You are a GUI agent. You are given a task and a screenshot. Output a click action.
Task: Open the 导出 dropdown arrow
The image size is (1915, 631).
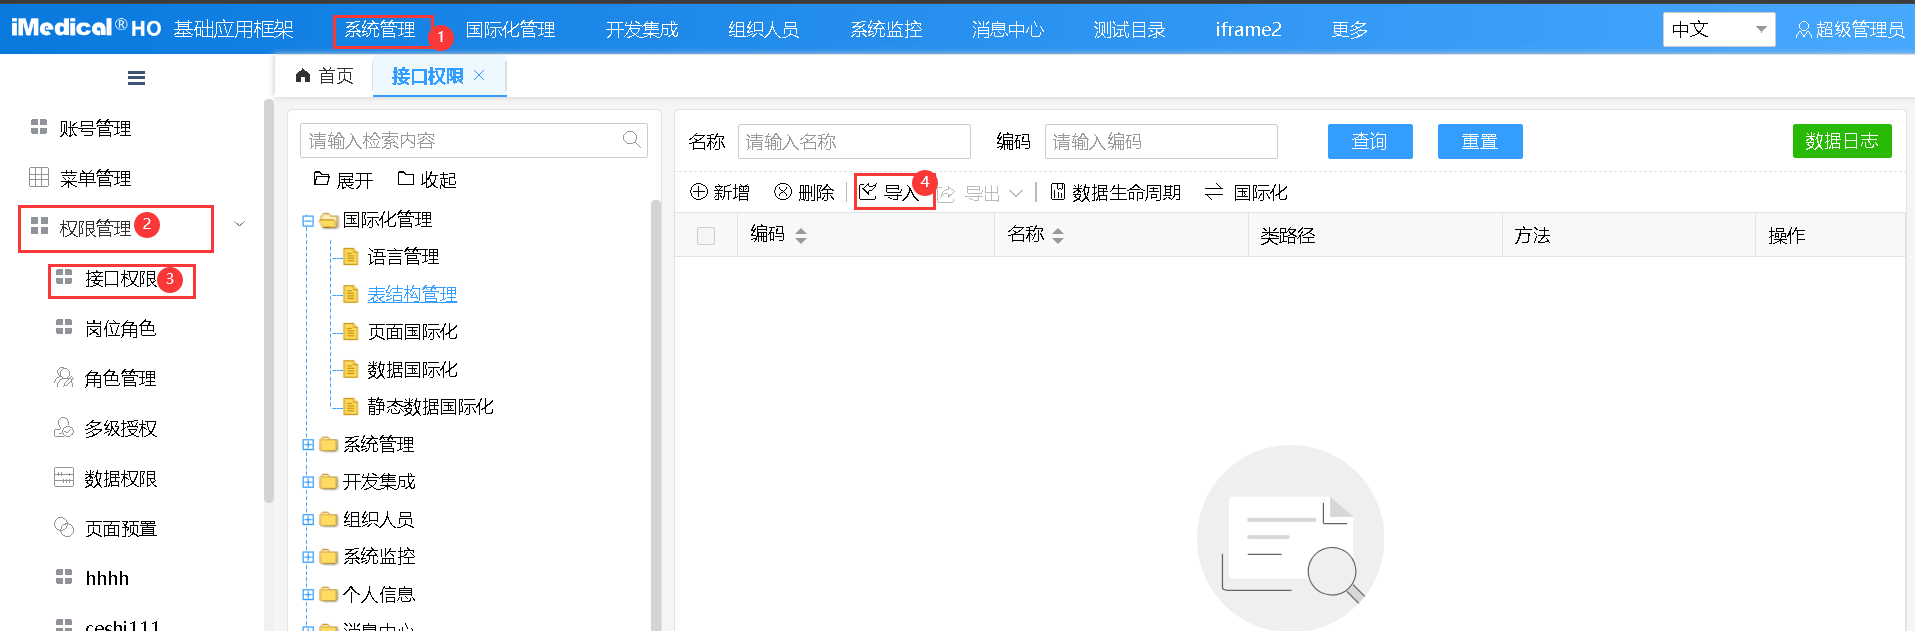click(1016, 193)
